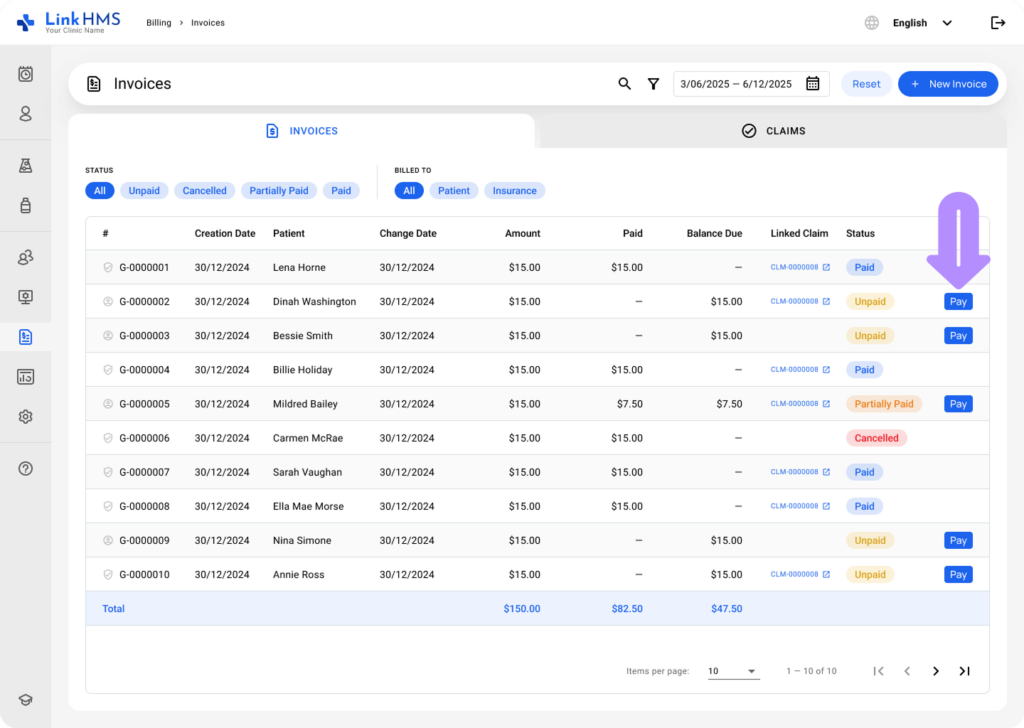Click the Balance Due column header
Viewport: 1024px width, 728px height.
[714, 233]
